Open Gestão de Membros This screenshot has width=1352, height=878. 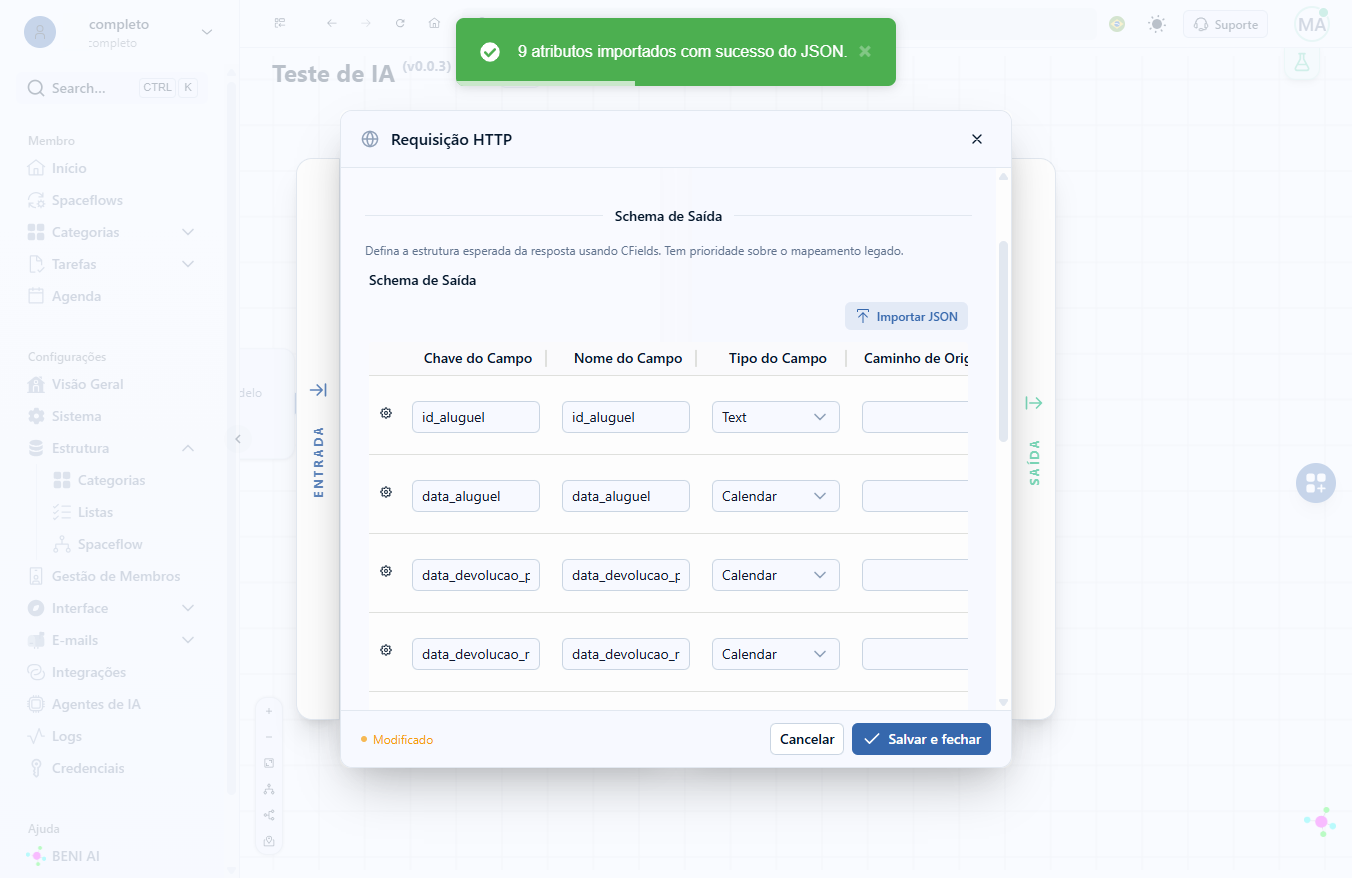pyautogui.click(x=104, y=576)
